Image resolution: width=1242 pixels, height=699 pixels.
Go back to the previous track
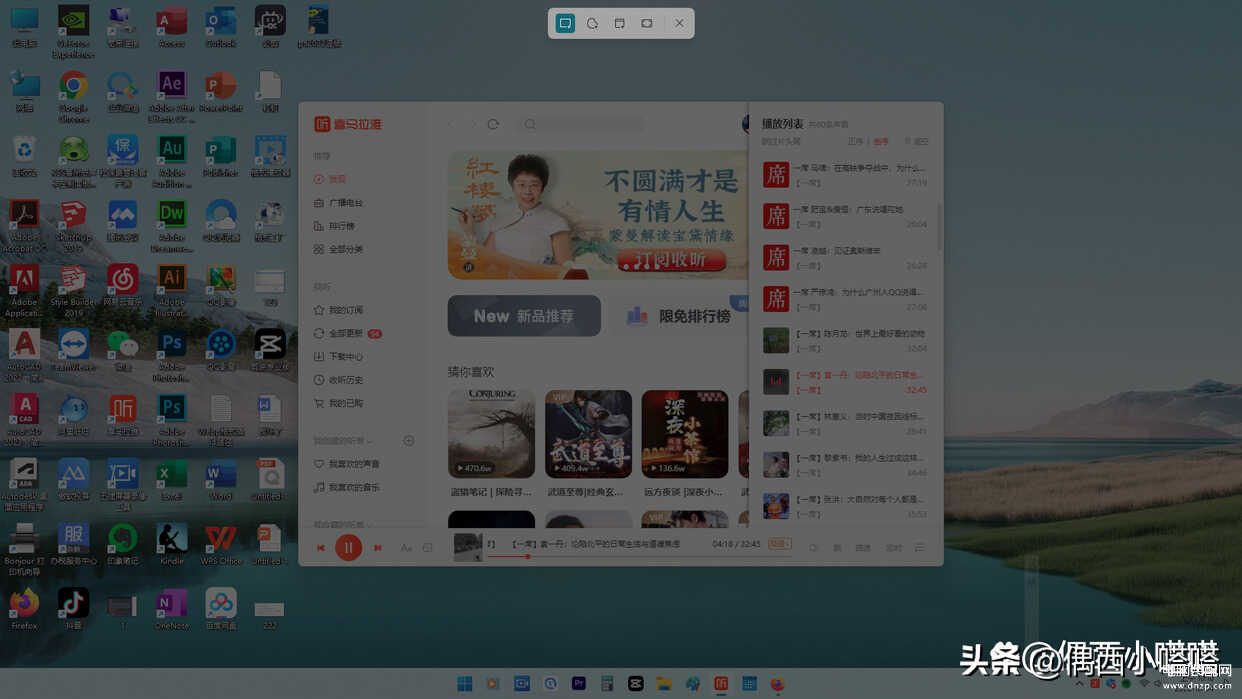[320, 548]
